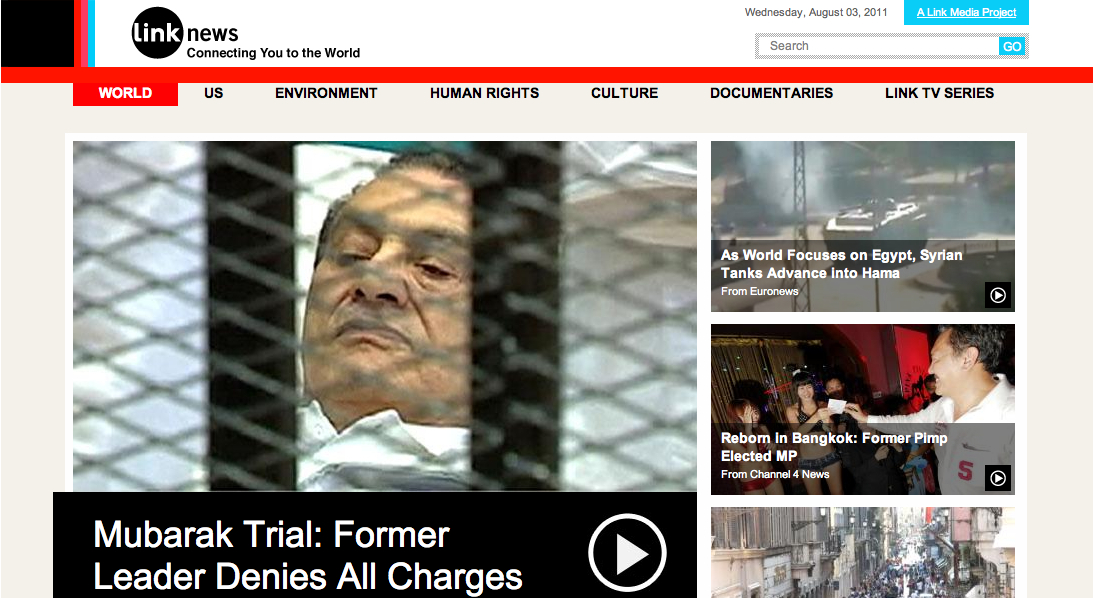Play the Bangkok Former Pimp video
Viewport: 1094px width, 598px height.
tap(998, 478)
